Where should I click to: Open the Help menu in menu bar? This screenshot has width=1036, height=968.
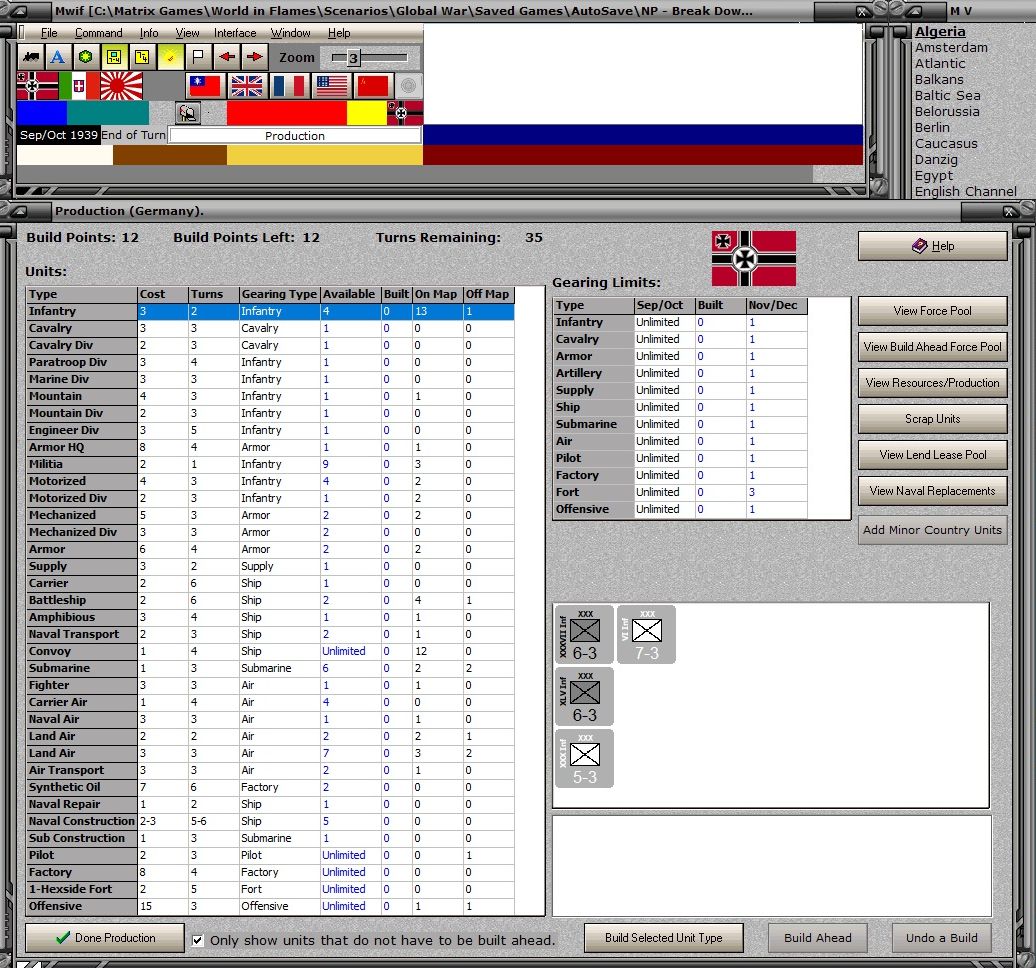pos(339,33)
